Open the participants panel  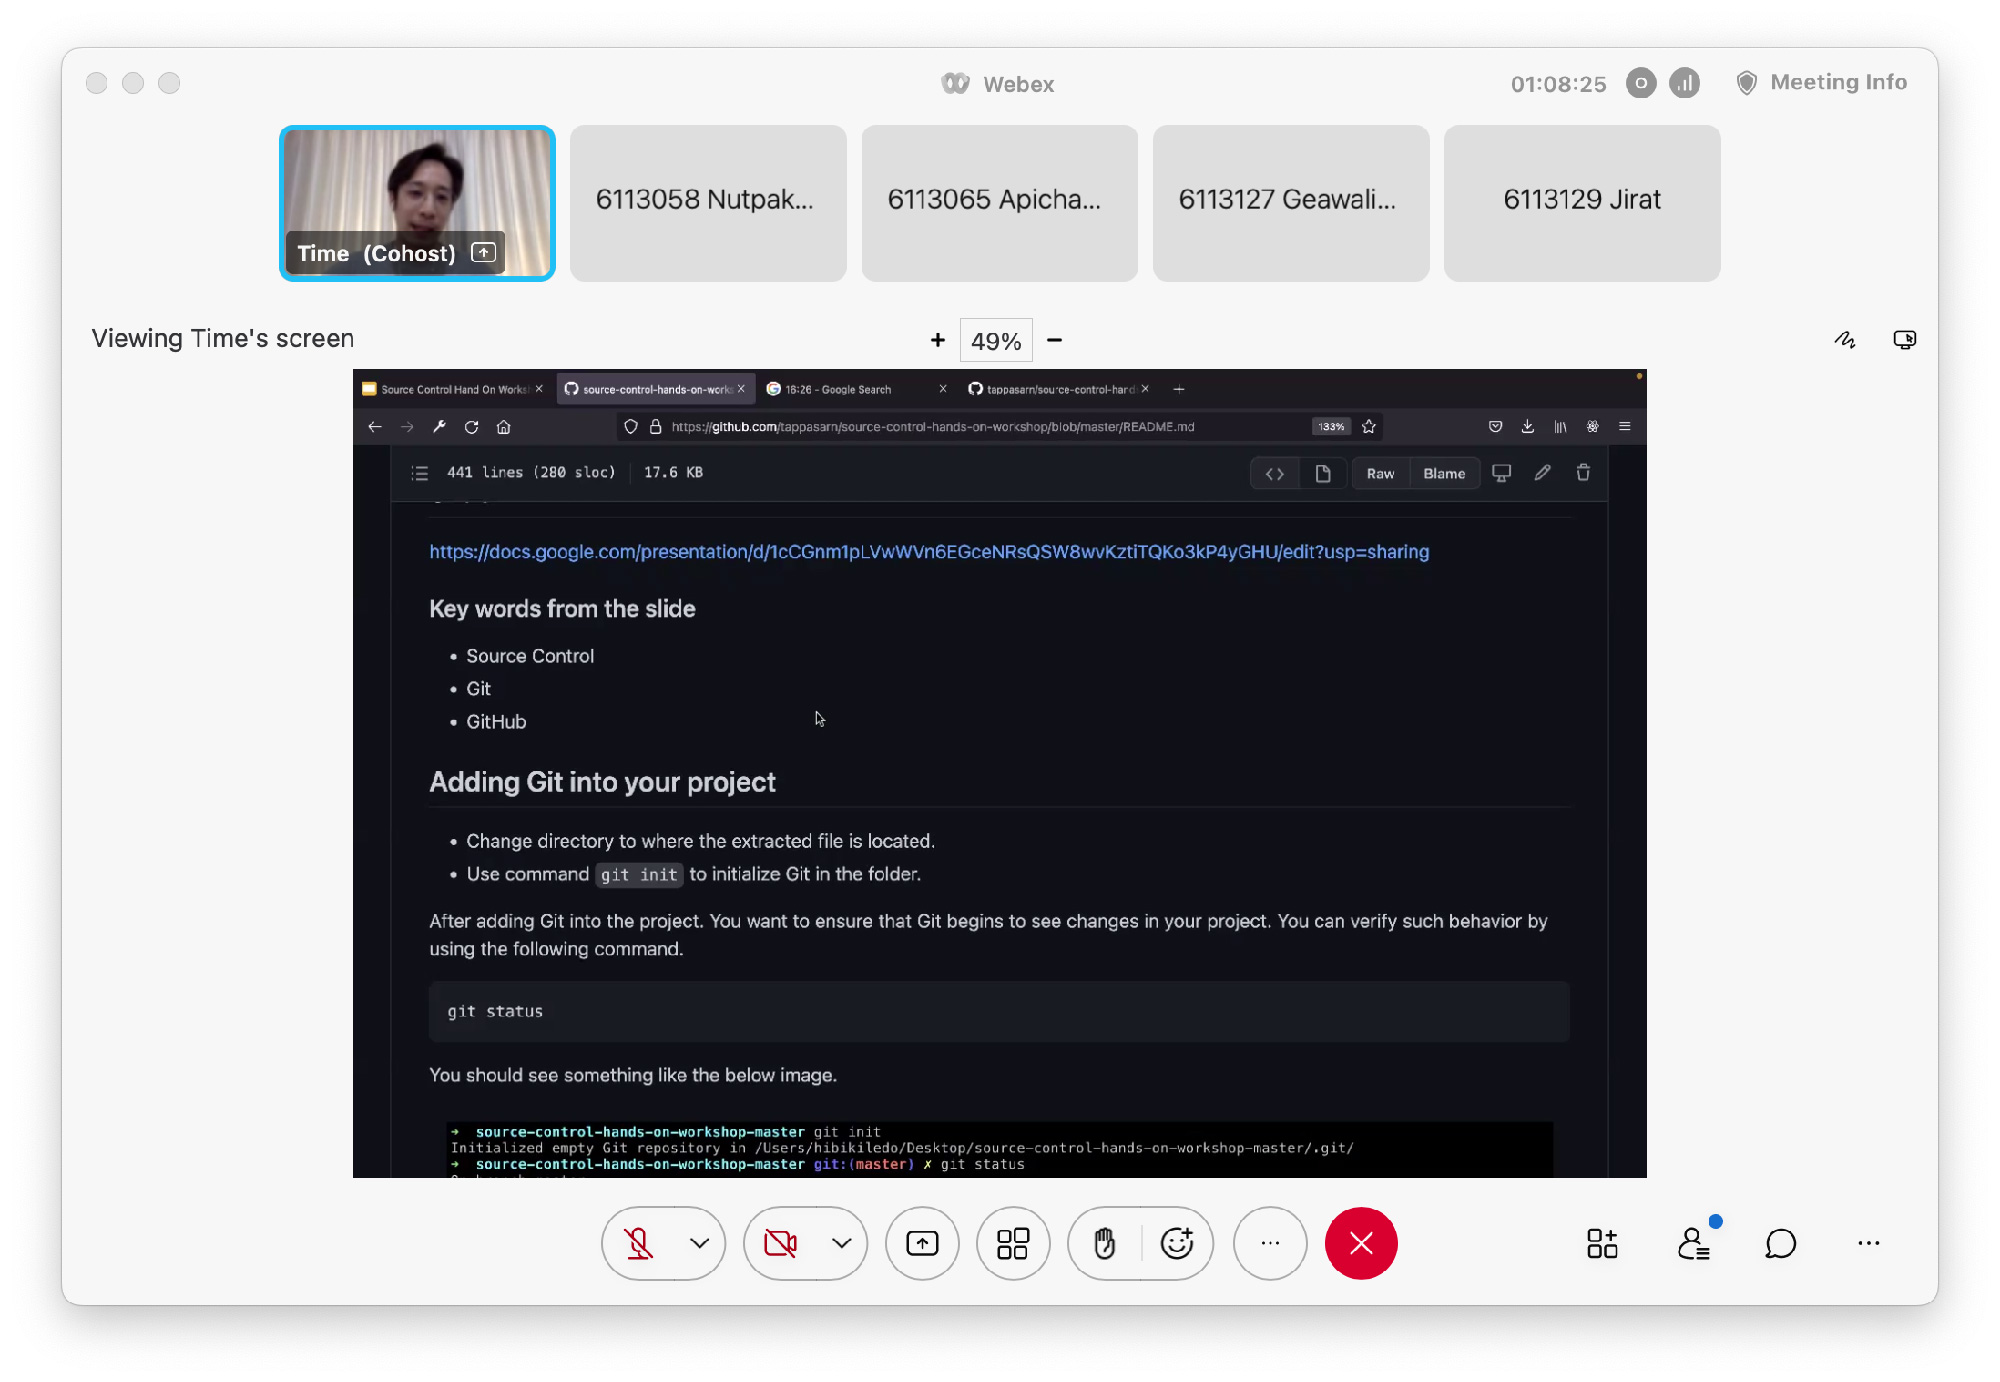point(1693,1243)
